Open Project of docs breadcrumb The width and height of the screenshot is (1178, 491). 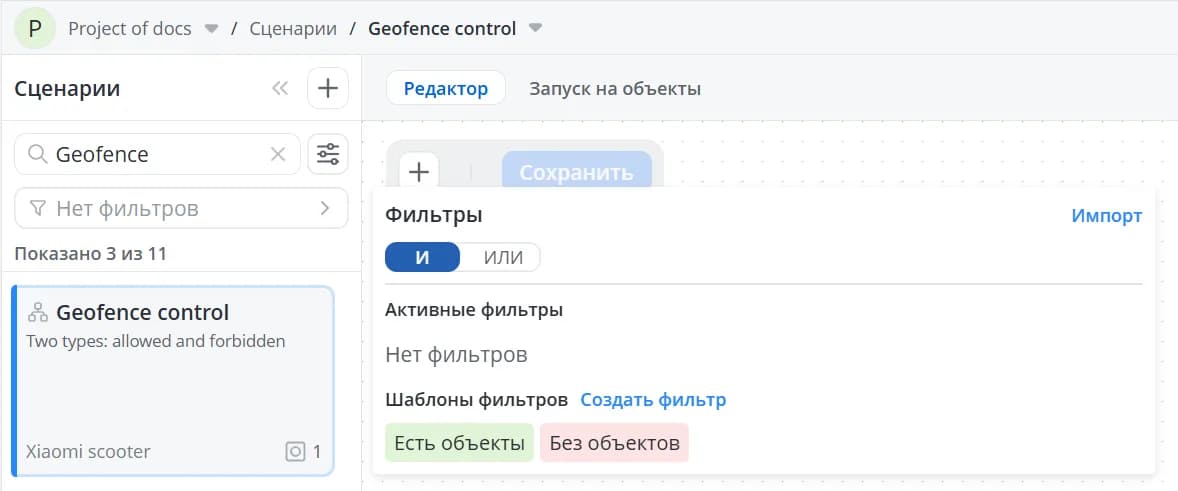tap(129, 29)
